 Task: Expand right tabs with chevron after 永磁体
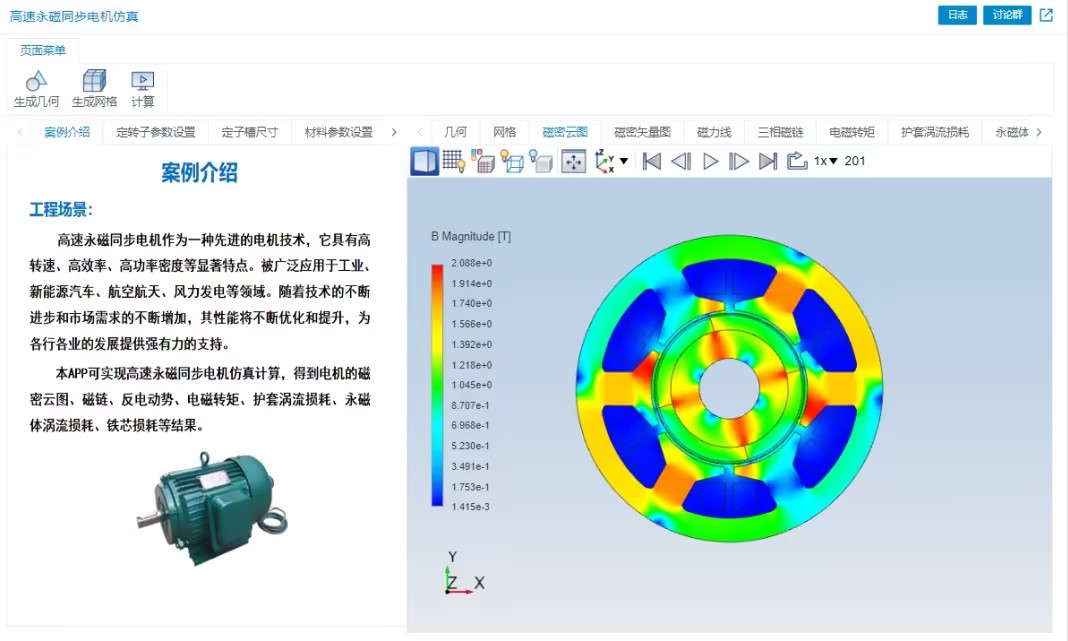[x=1039, y=132]
